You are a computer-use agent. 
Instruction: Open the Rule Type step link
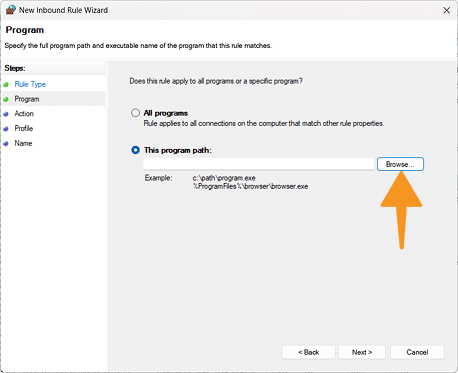click(30, 84)
